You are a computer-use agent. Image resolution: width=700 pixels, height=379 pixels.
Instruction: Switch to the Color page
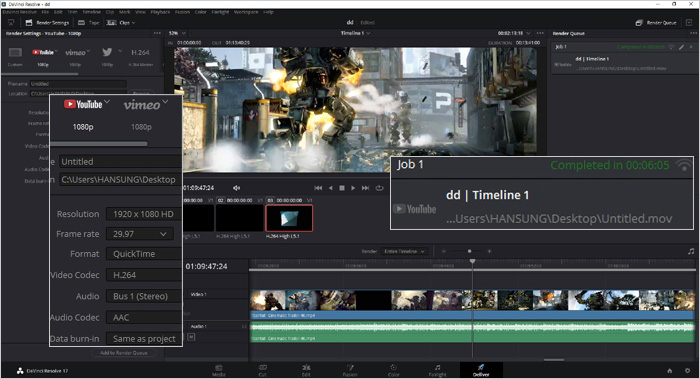[x=393, y=371]
